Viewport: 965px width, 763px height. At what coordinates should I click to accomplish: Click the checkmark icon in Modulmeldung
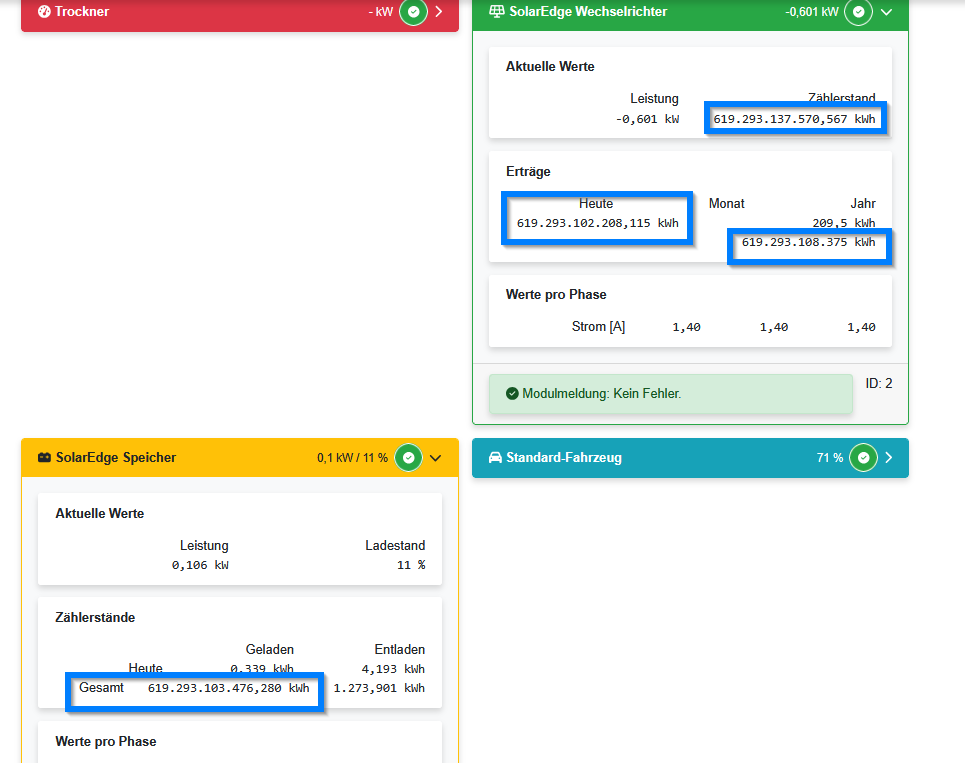[512, 394]
